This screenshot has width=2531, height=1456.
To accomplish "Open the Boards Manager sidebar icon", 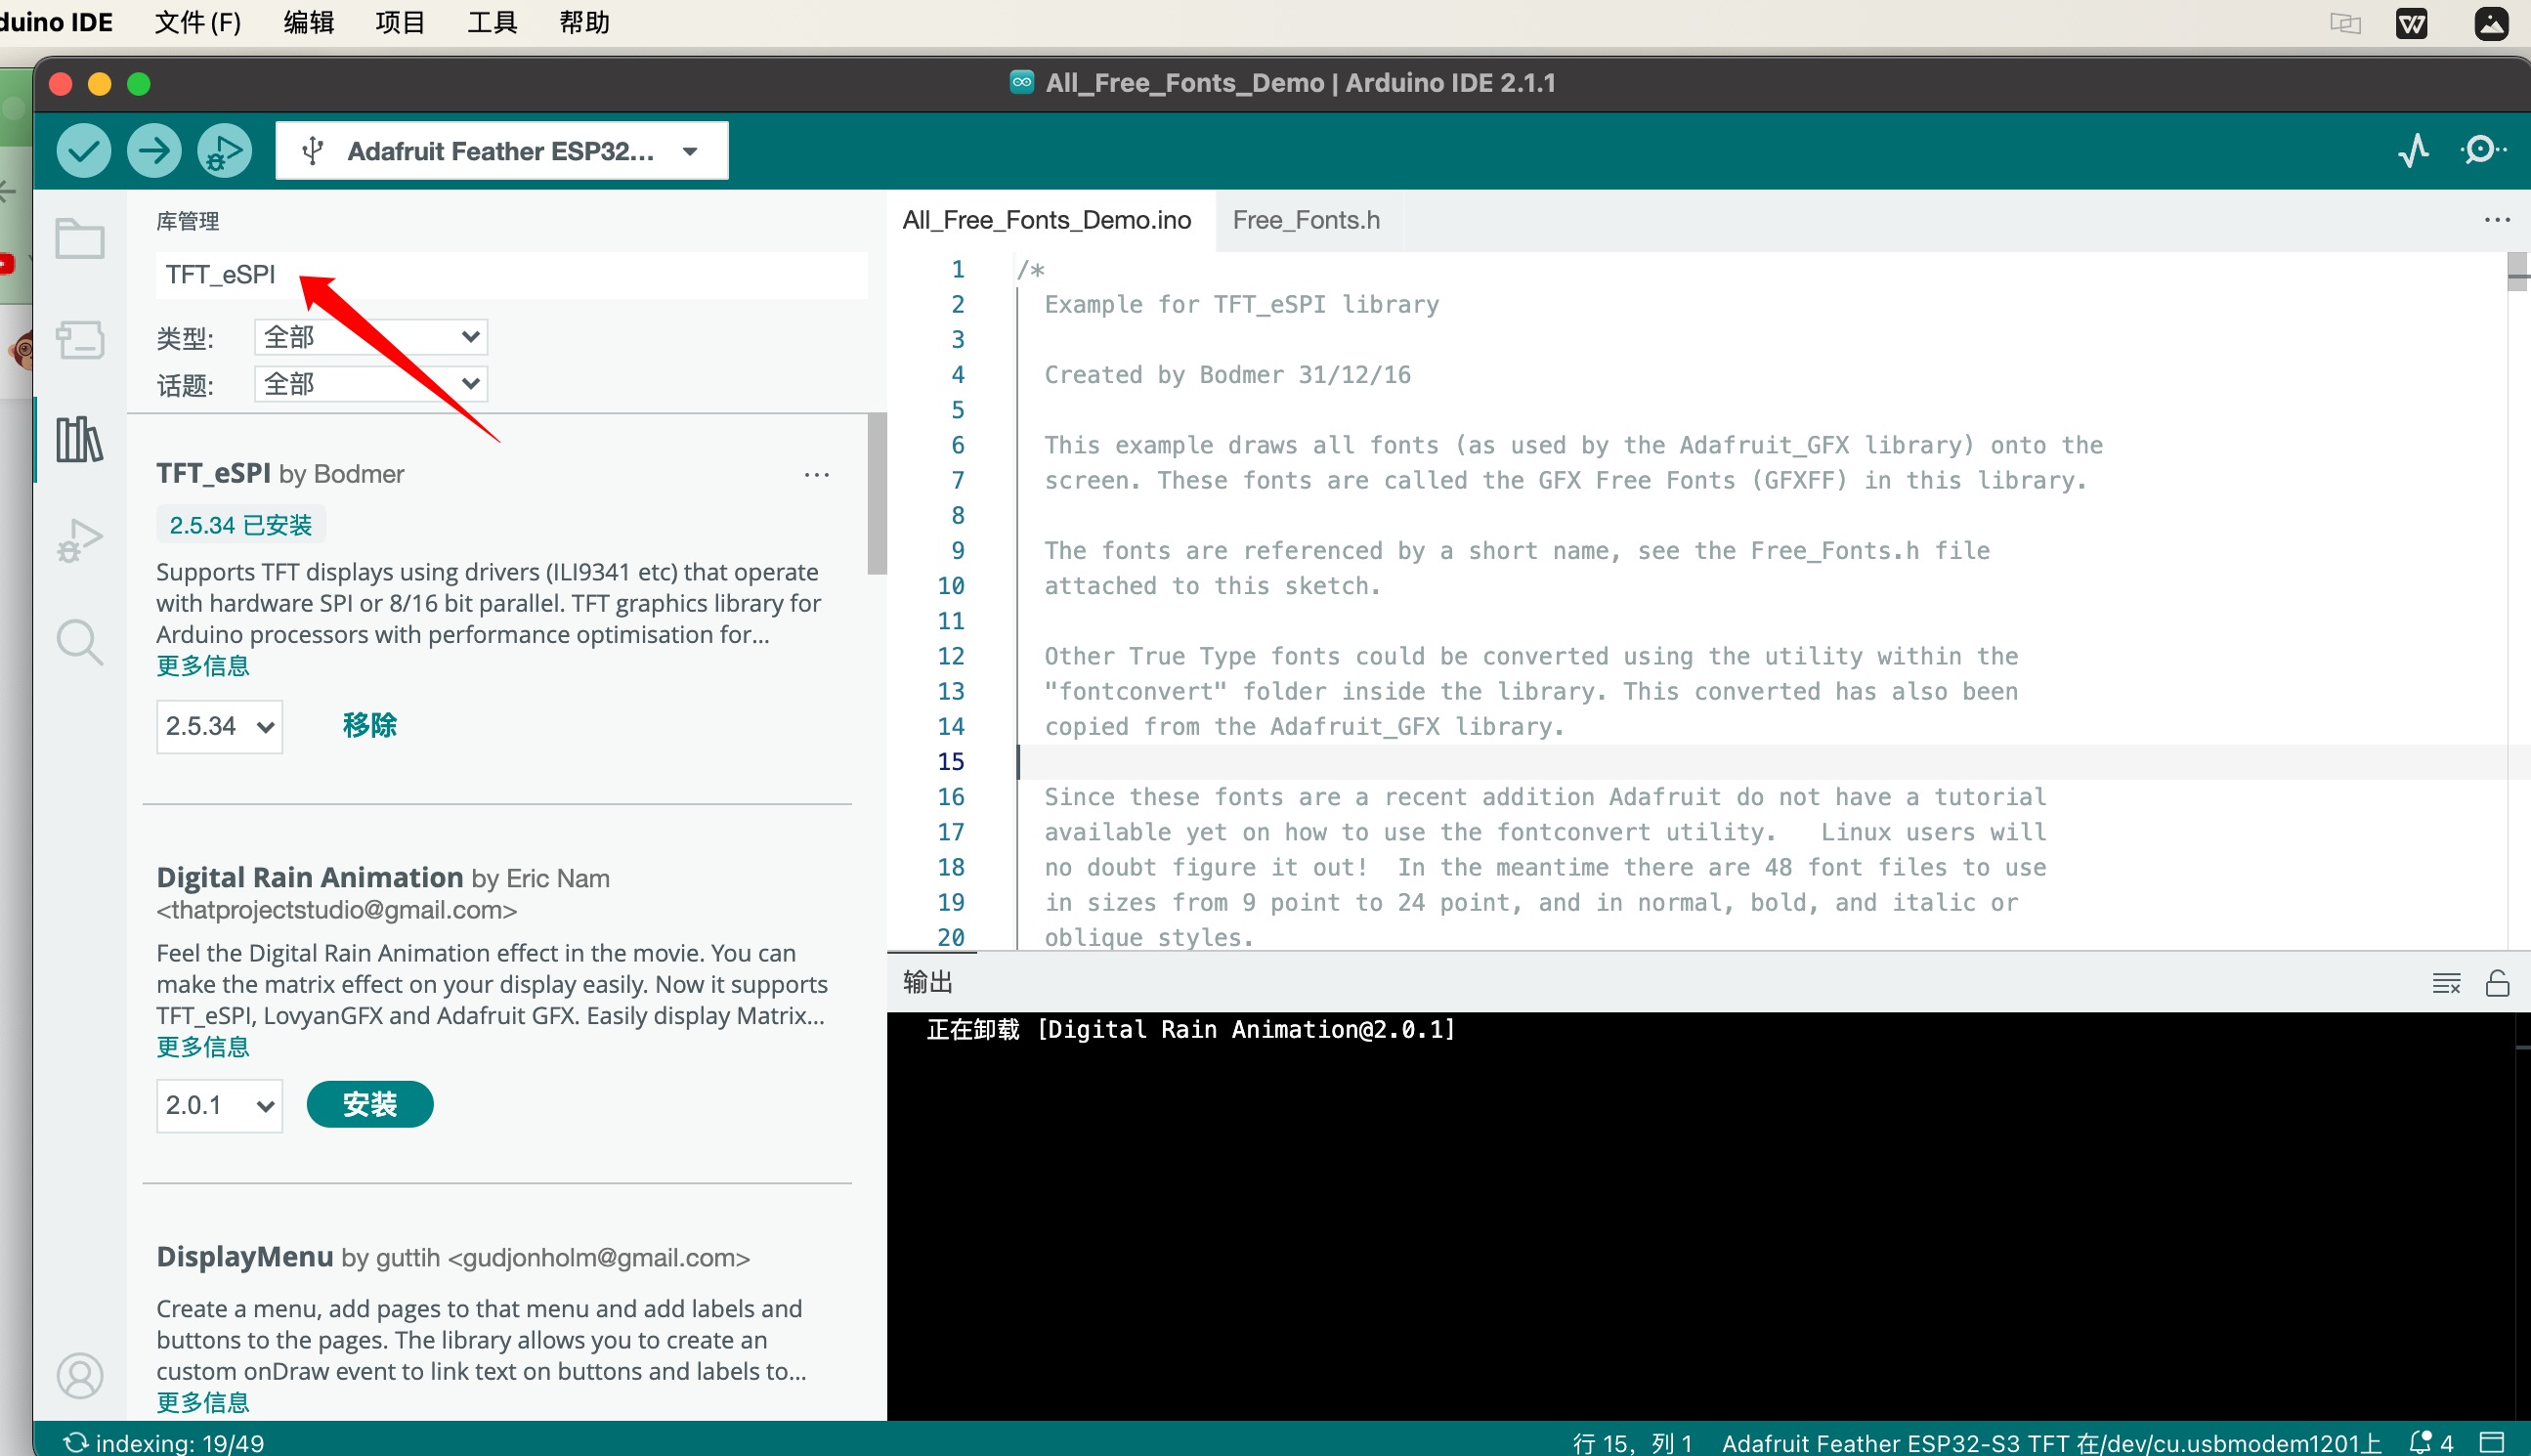I will click(80, 339).
